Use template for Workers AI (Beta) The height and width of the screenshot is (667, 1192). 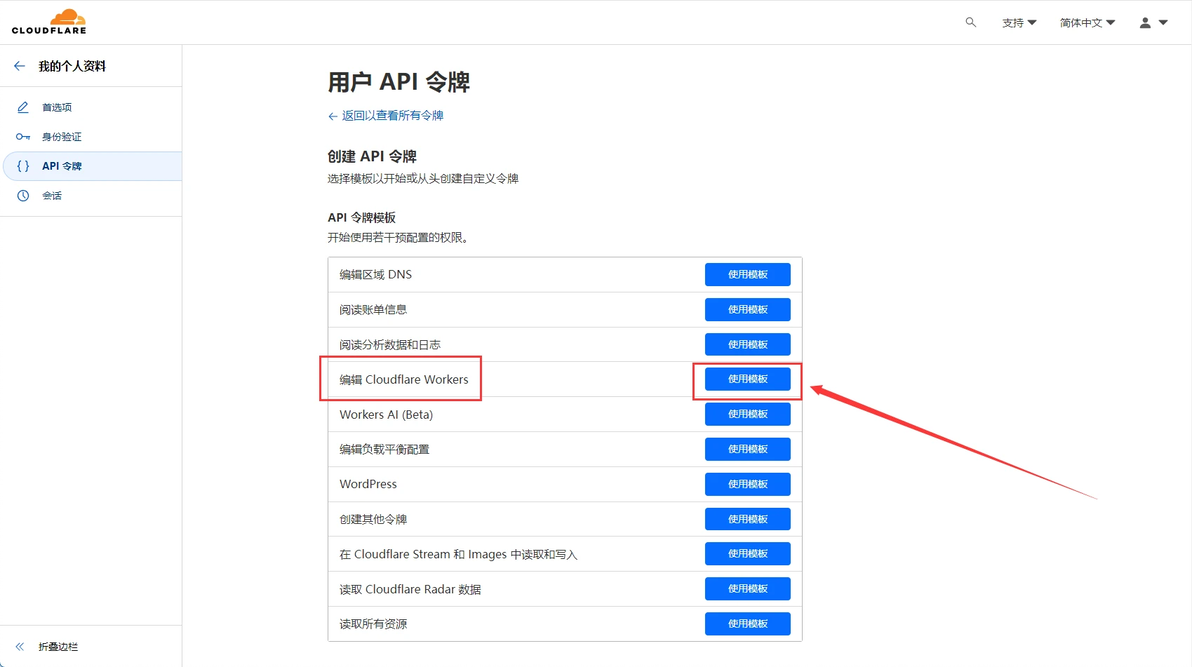[x=747, y=414]
